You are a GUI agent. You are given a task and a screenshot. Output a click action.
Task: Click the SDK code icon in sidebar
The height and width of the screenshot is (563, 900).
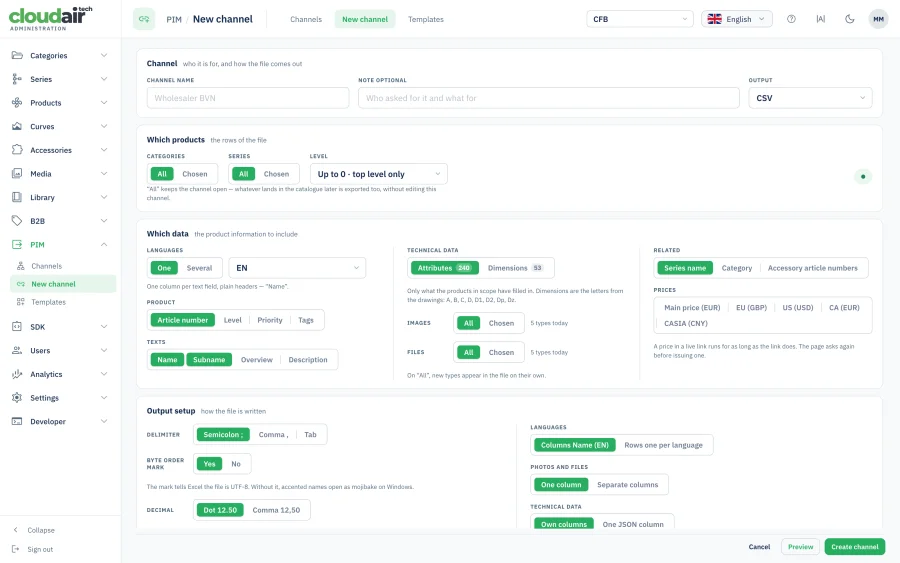click(17, 327)
